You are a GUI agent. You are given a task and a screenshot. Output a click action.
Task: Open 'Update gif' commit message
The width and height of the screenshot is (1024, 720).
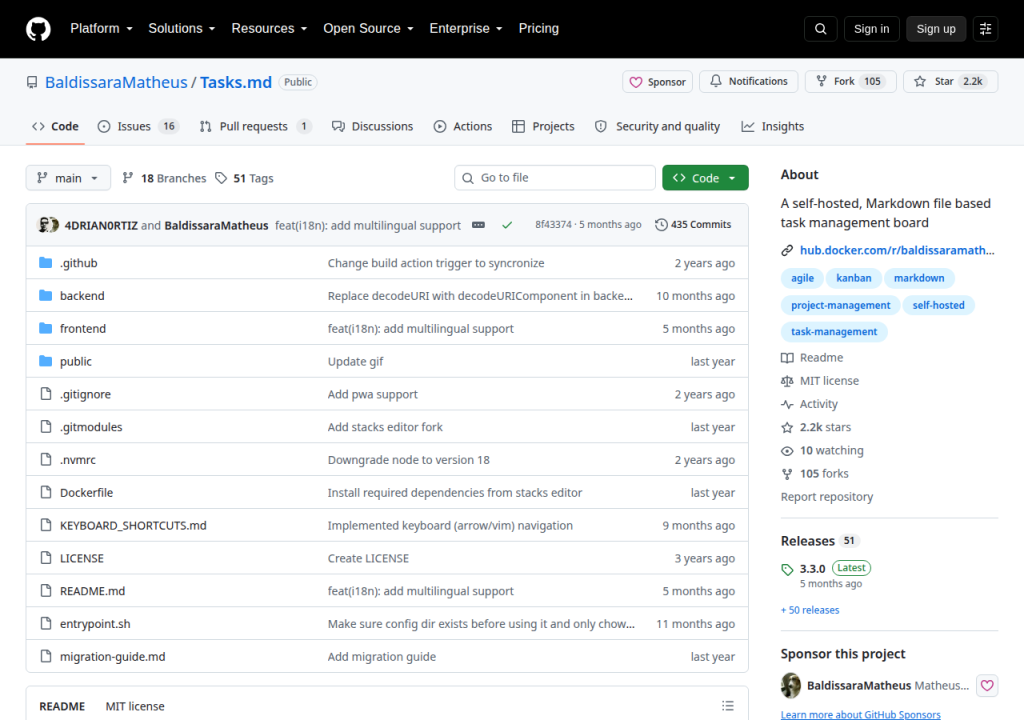(355, 361)
